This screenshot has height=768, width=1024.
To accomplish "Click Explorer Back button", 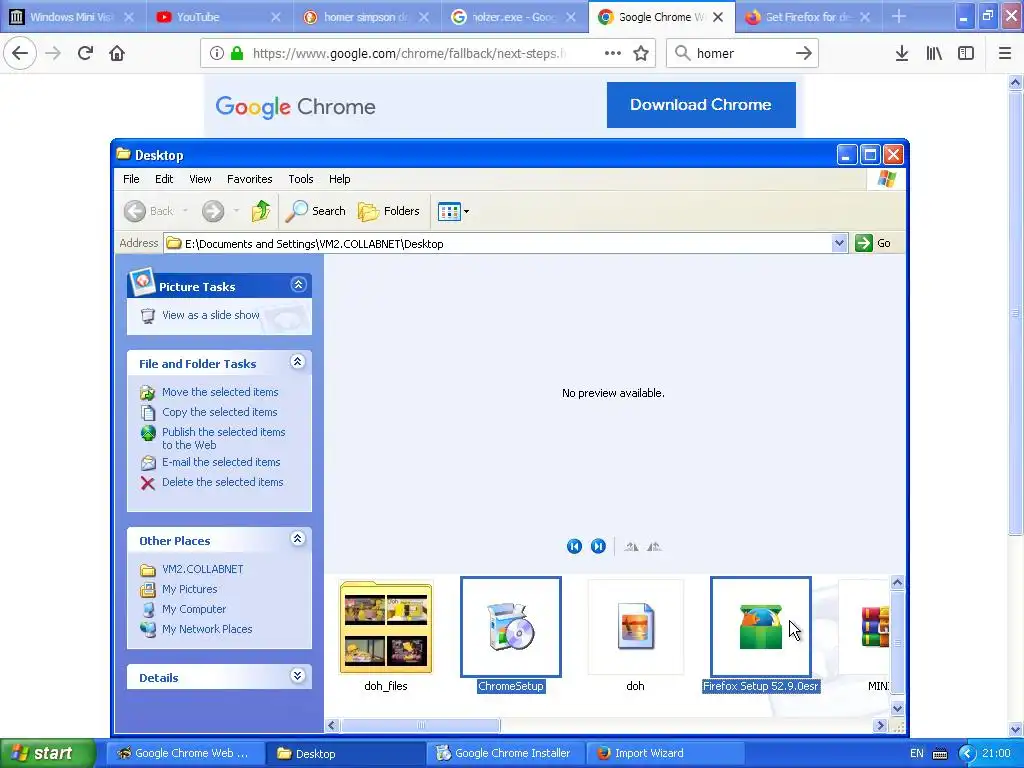I will (x=149, y=211).
